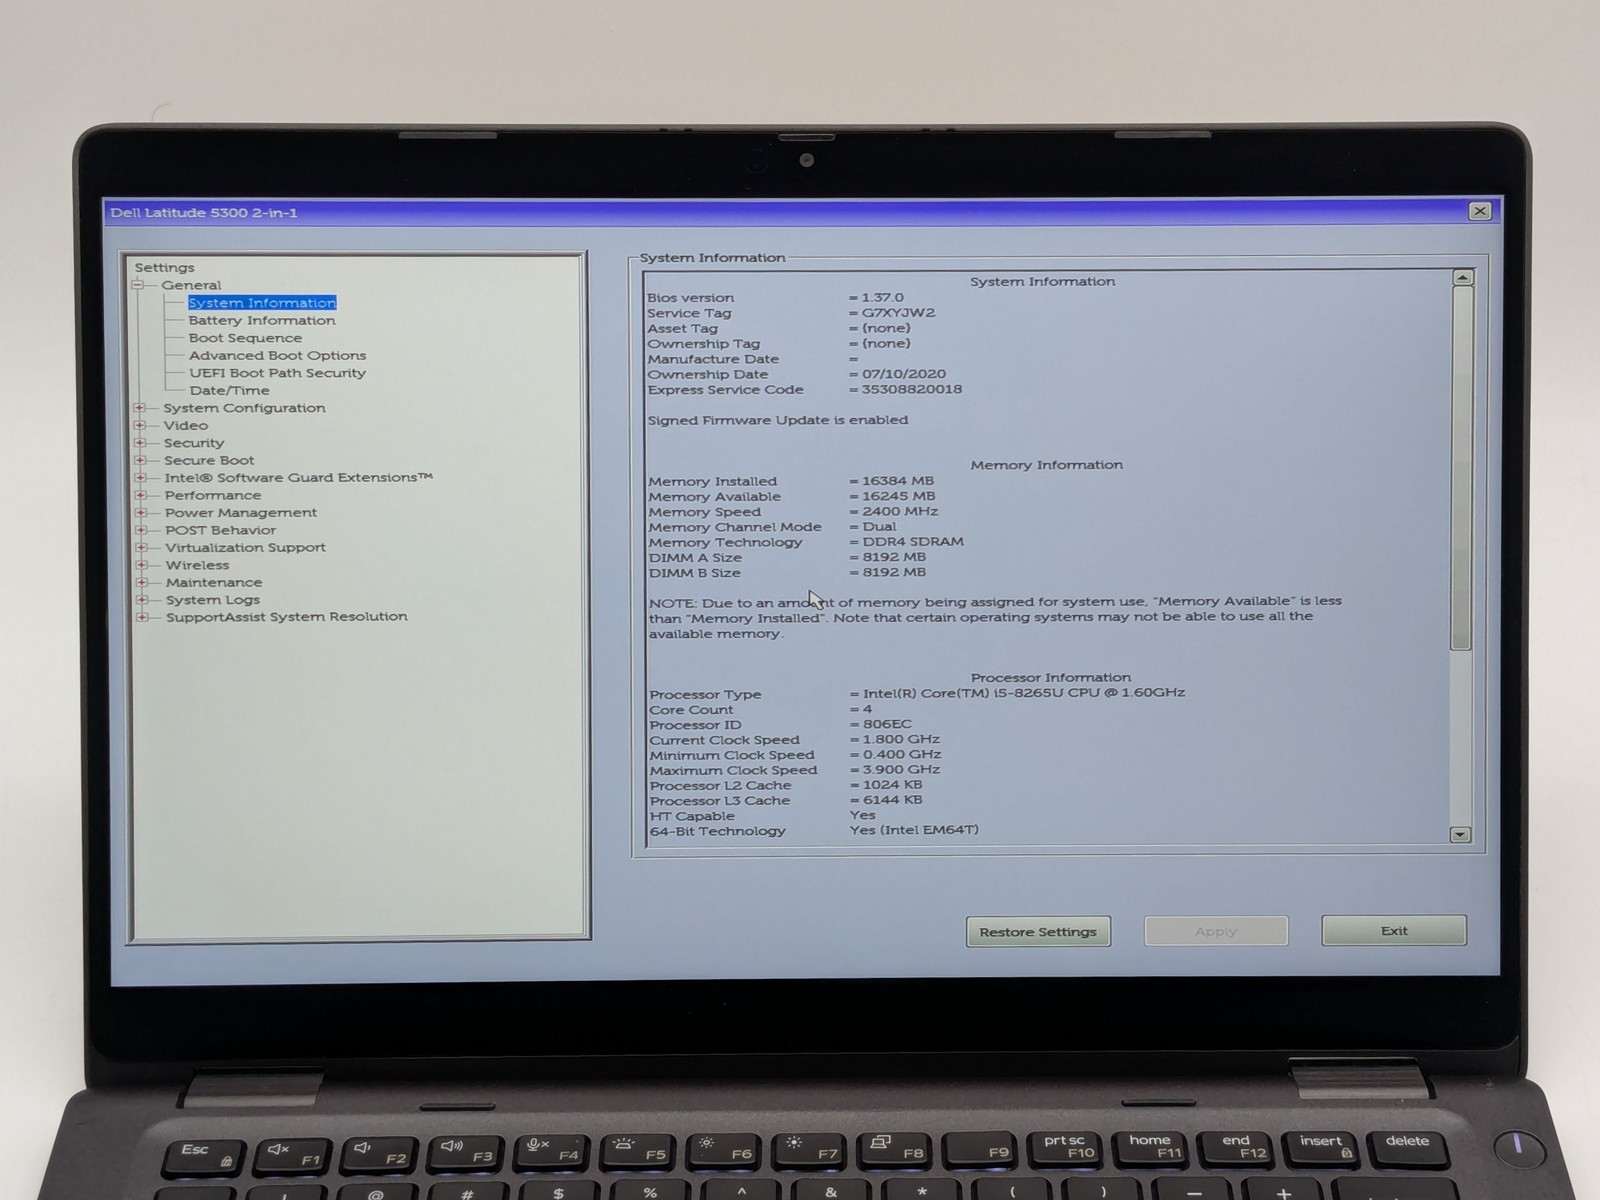
Task: Click Memory Channel Mode value Dual
Action: click(879, 527)
